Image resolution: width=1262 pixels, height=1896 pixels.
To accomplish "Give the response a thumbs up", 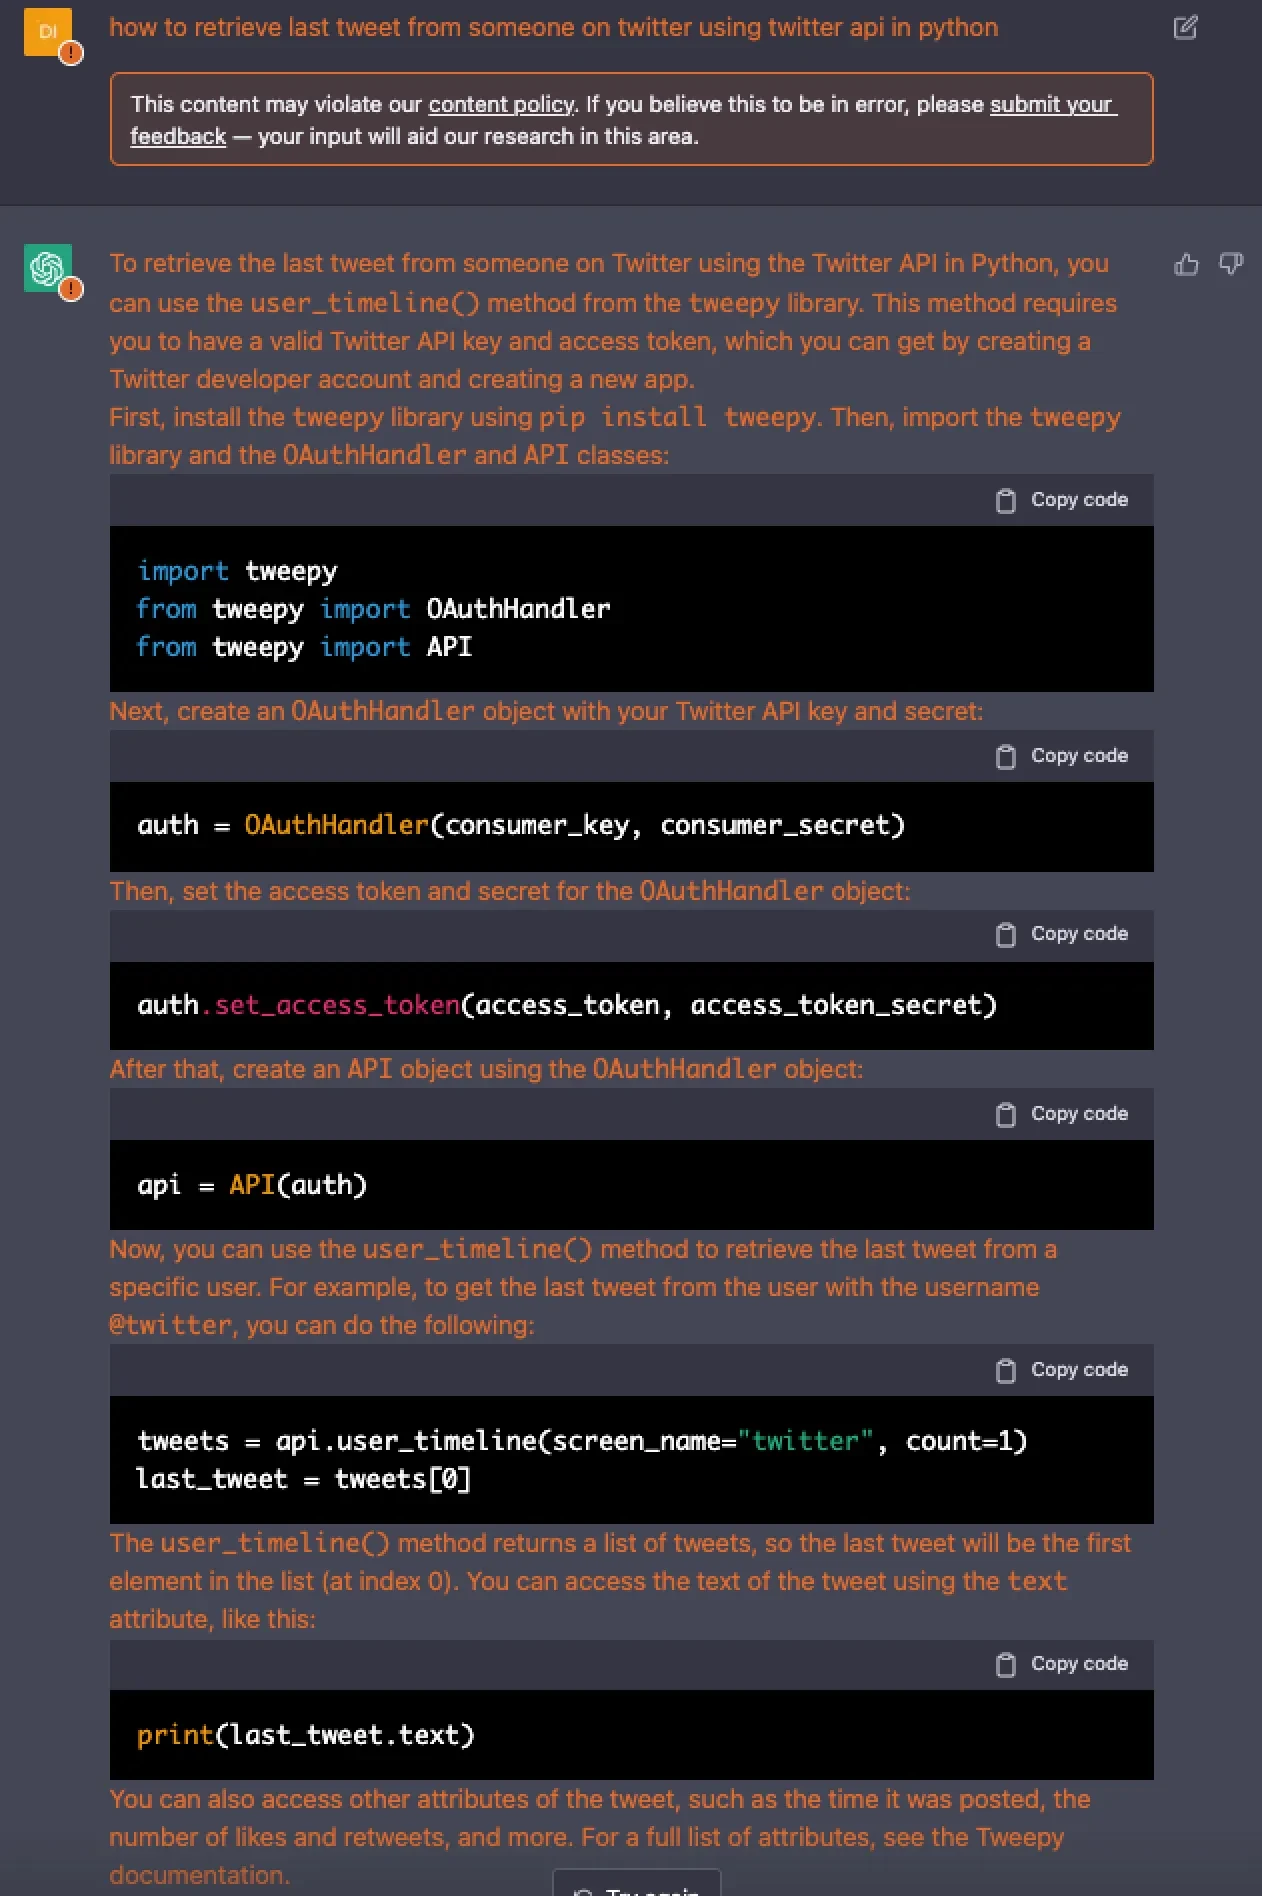I will (x=1186, y=264).
